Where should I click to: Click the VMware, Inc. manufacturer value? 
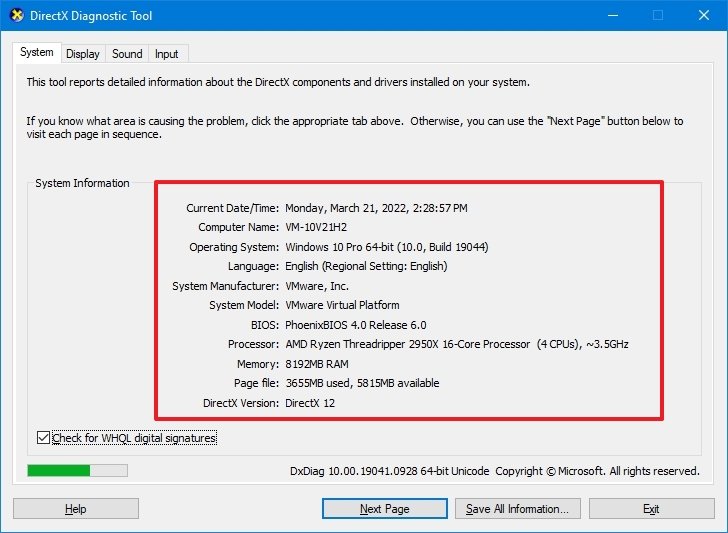click(x=317, y=286)
